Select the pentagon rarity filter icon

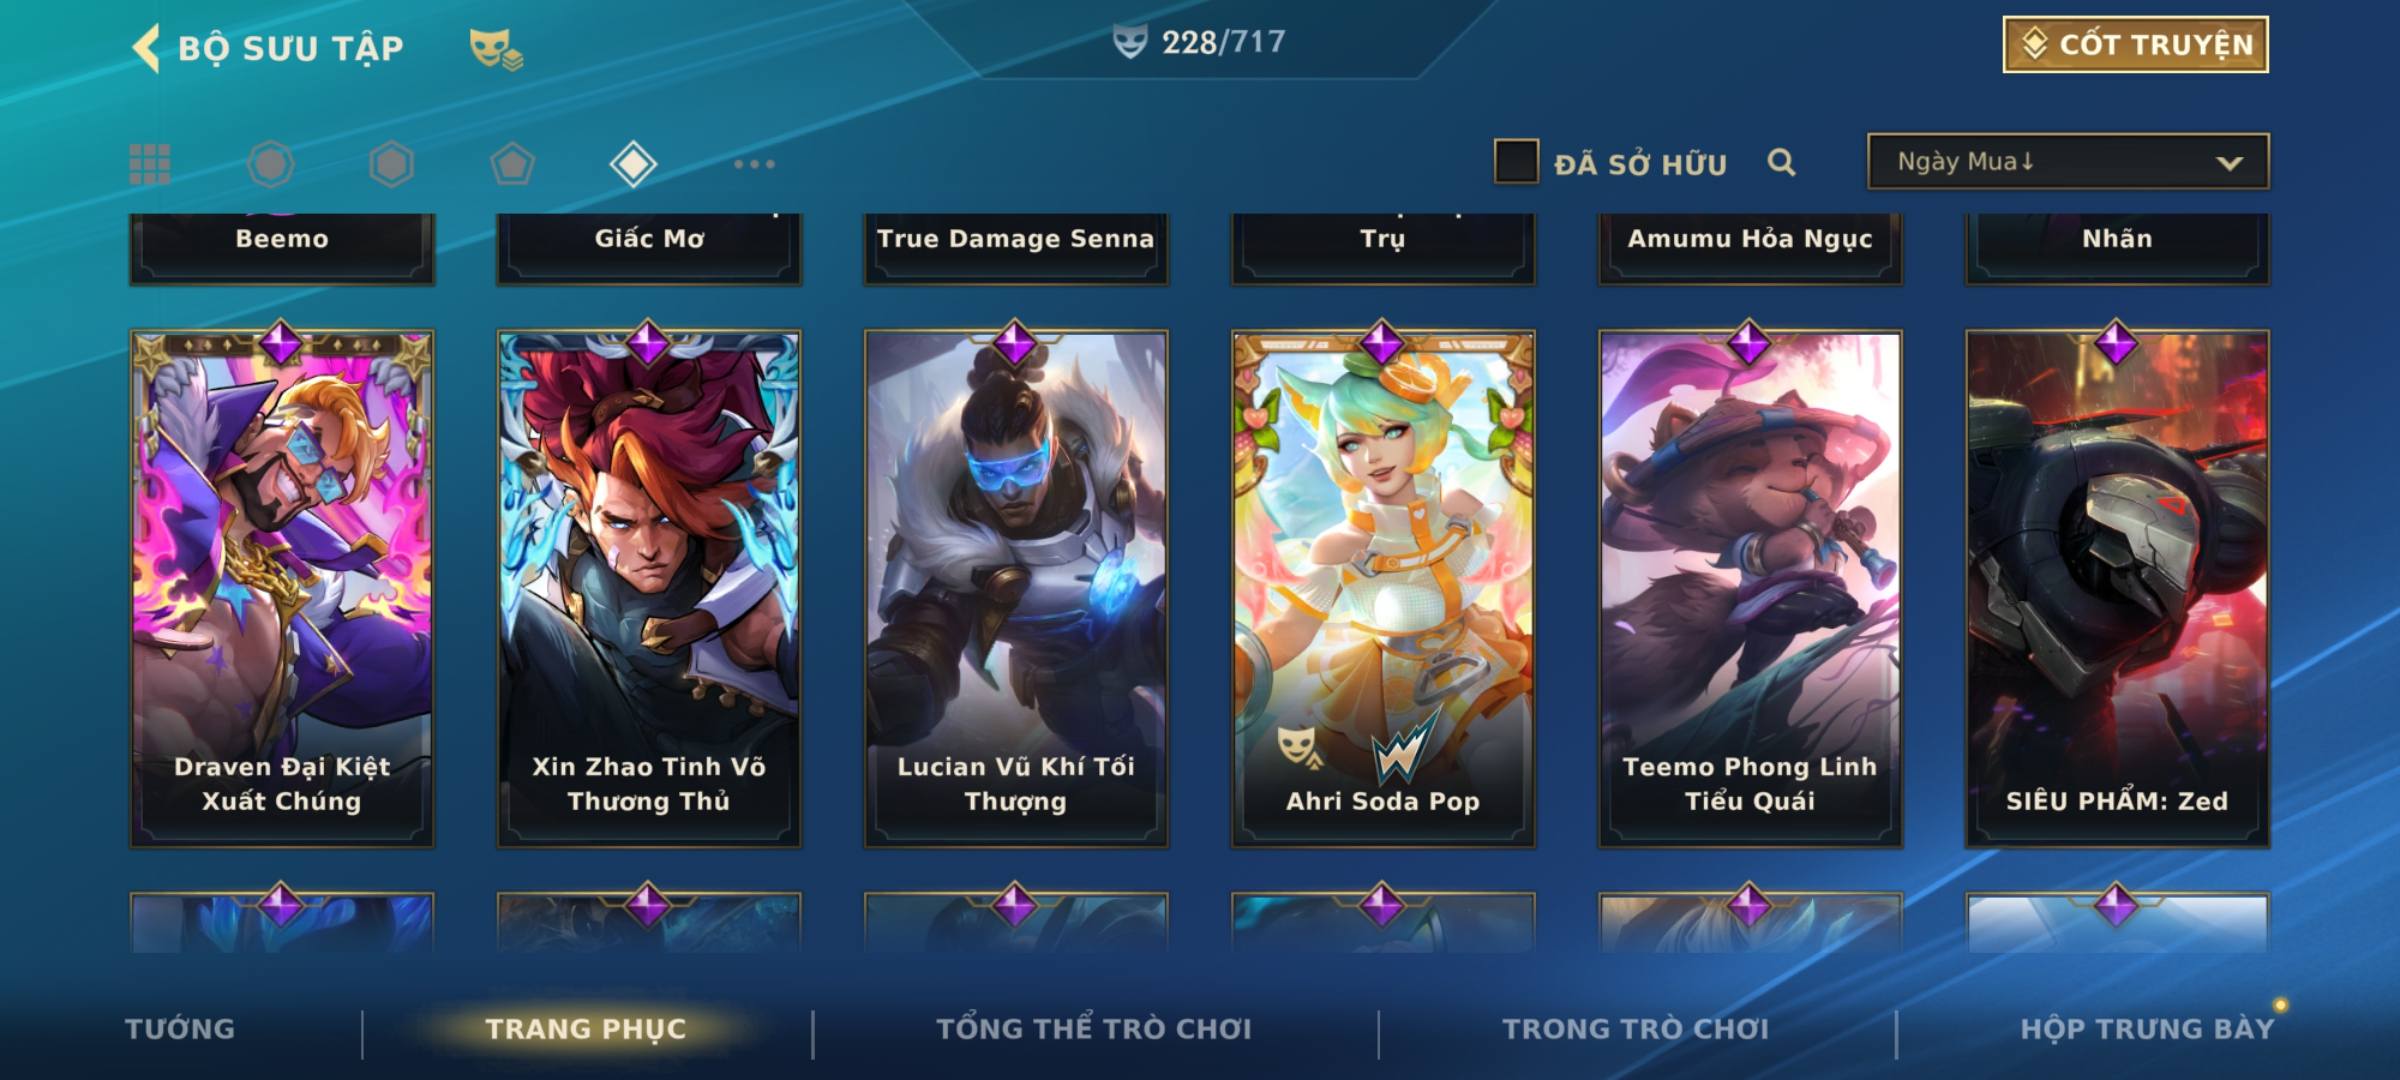[512, 164]
